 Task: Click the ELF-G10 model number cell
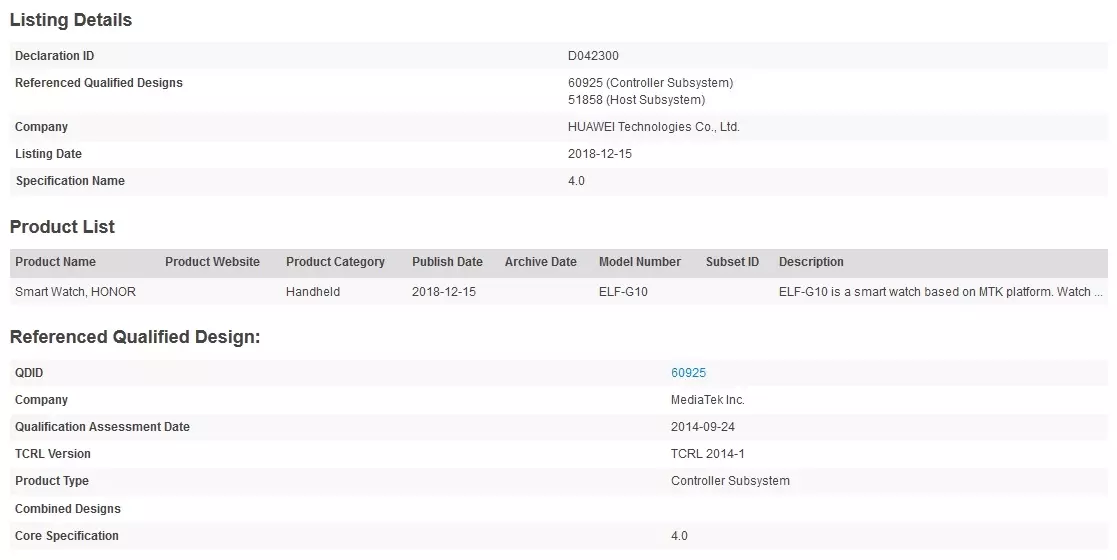click(623, 291)
